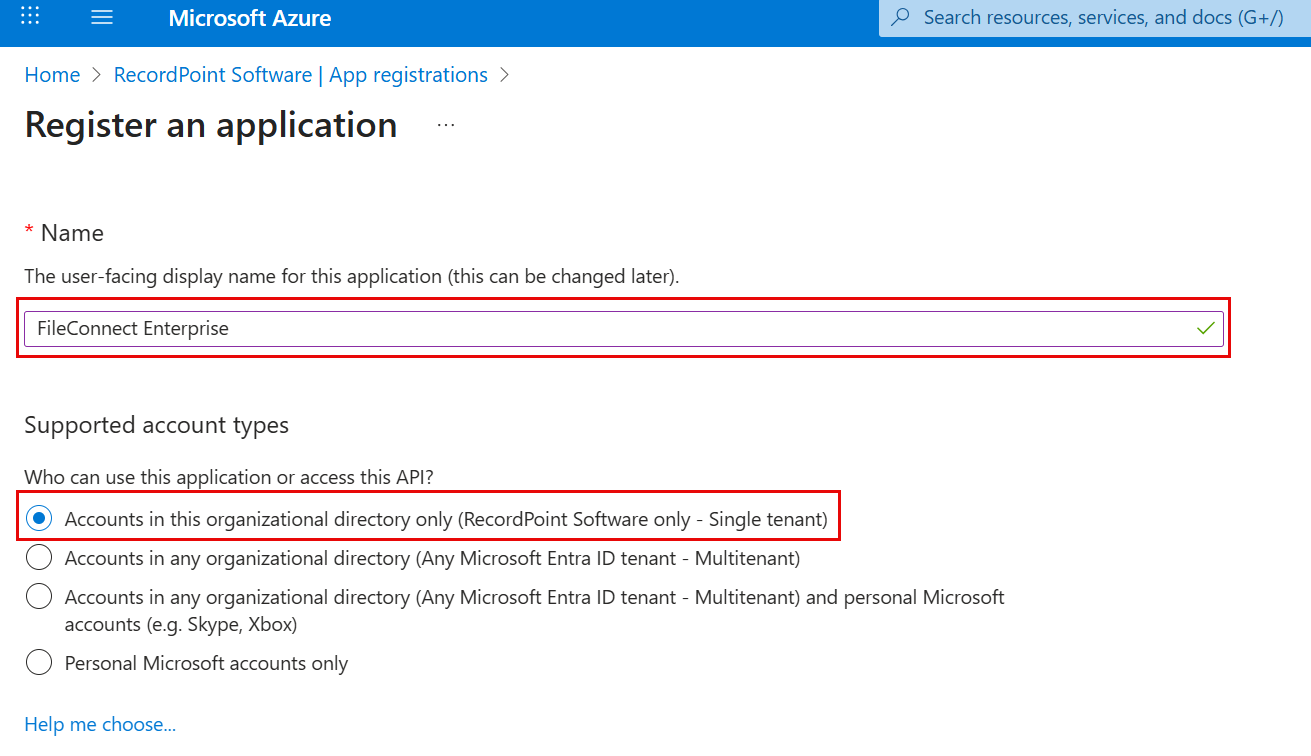Viewport: 1311px width, 756px height.
Task: Select single tenant organizational directory radio
Action: coord(39,519)
